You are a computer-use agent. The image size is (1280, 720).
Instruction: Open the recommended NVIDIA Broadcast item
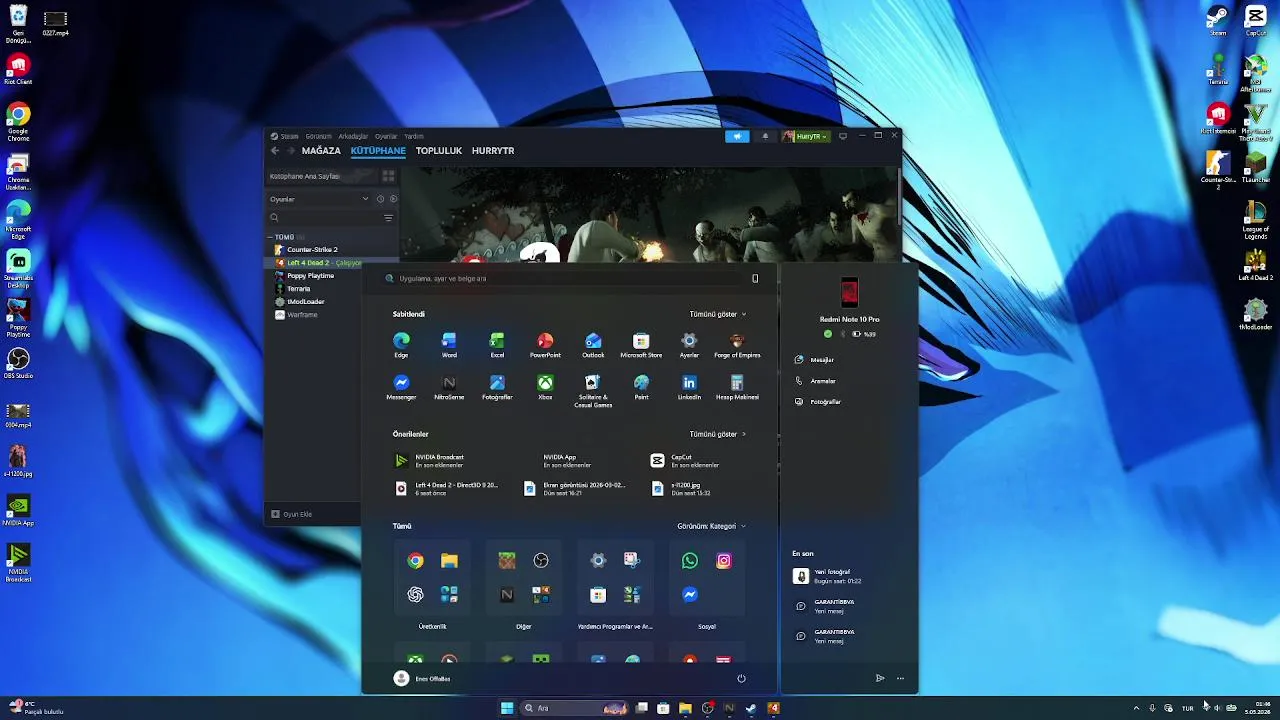pyautogui.click(x=430, y=460)
